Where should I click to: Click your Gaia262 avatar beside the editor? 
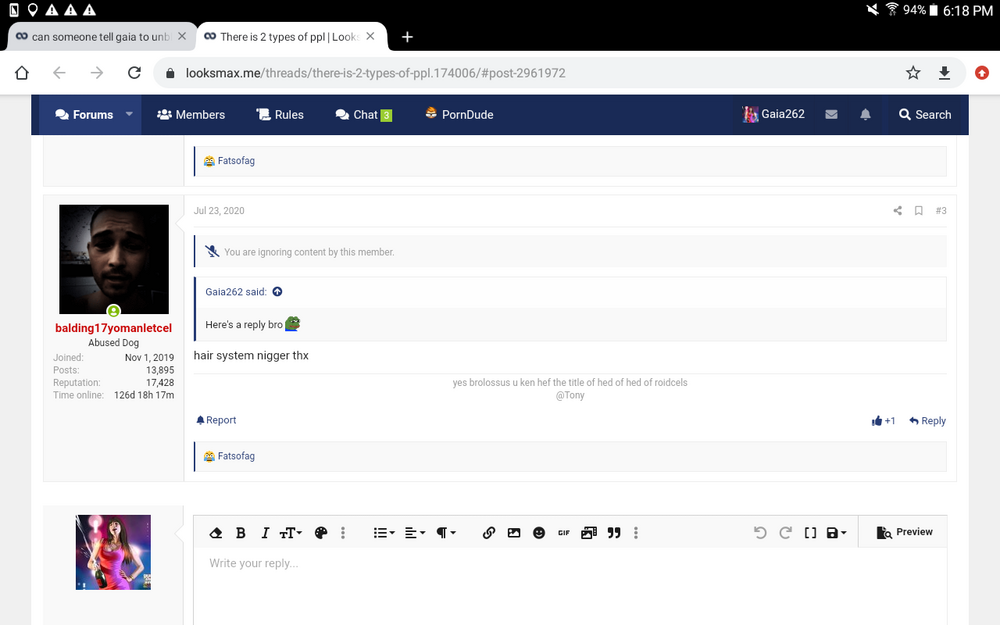(x=114, y=552)
